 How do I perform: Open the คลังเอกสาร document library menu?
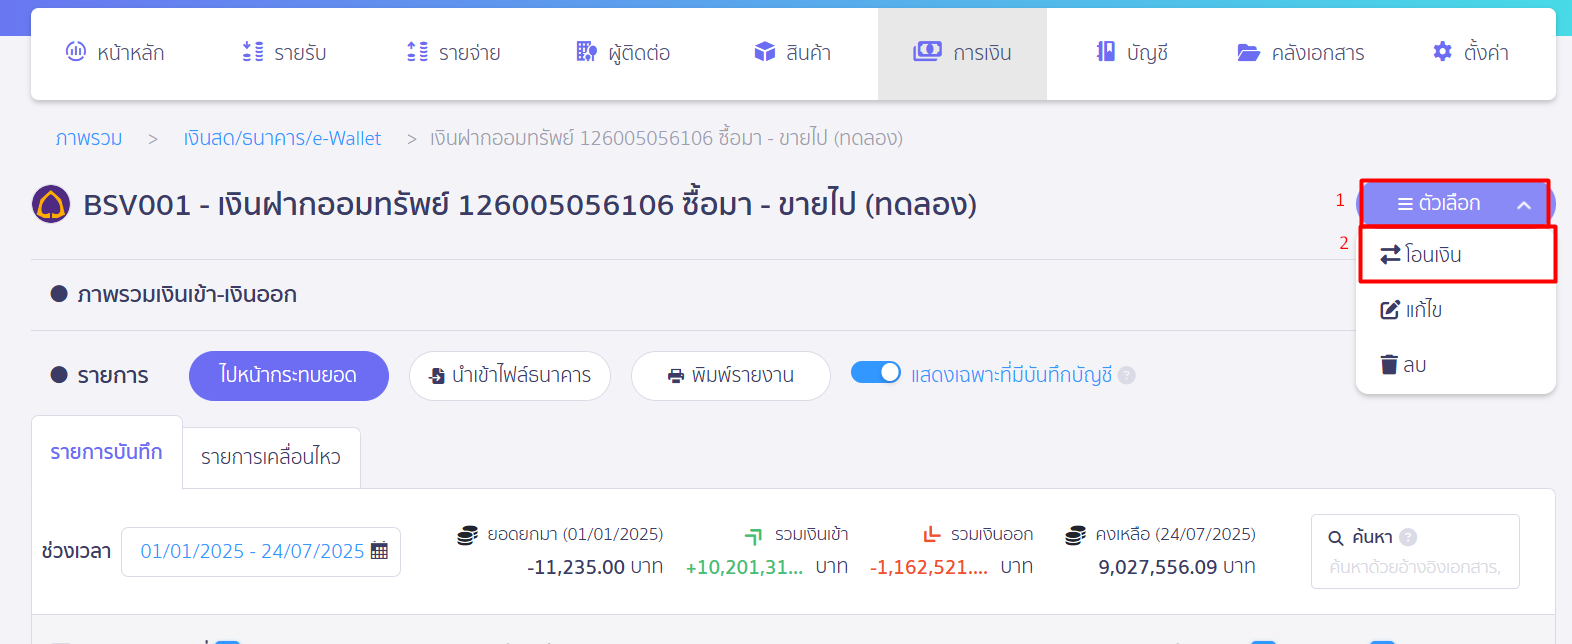pos(1301,53)
